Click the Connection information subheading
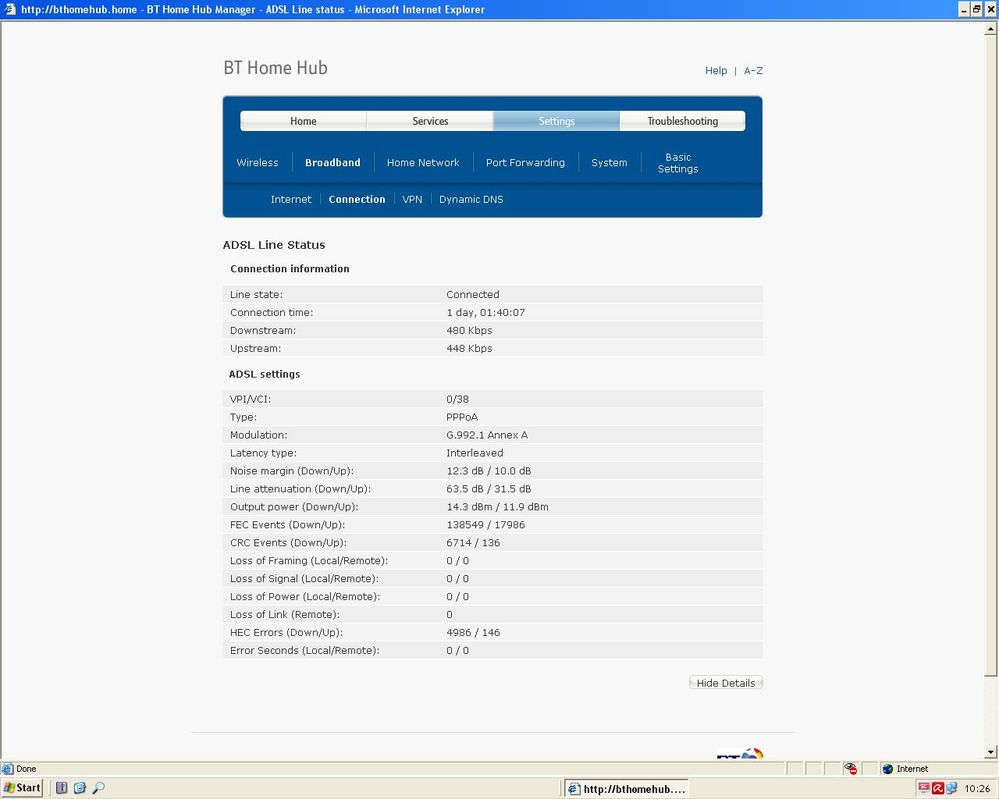999x799 pixels. click(x=290, y=269)
